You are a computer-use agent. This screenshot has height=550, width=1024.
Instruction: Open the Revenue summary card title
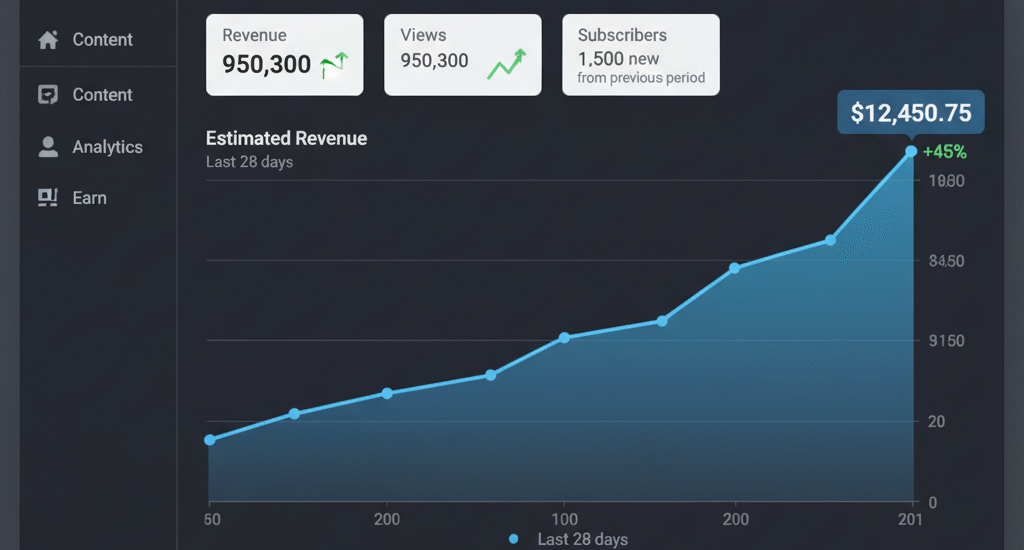254,35
